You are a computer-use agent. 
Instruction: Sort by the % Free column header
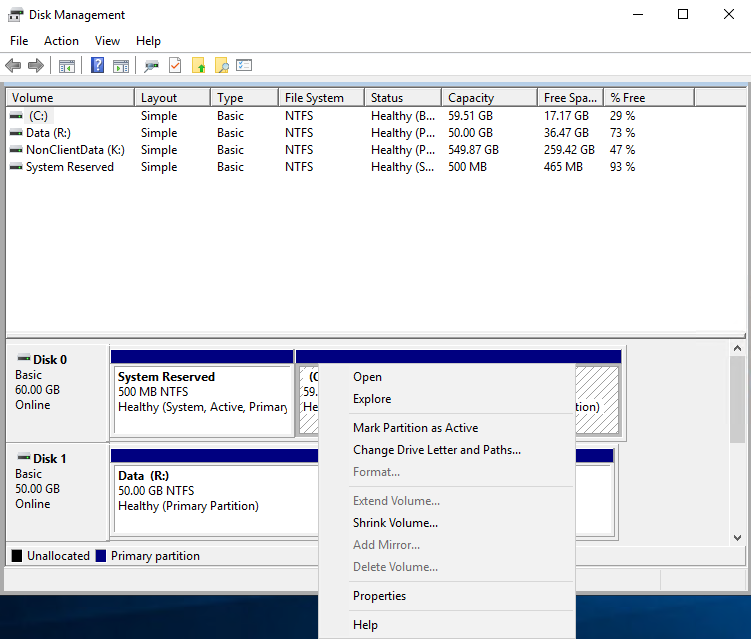[649, 98]
